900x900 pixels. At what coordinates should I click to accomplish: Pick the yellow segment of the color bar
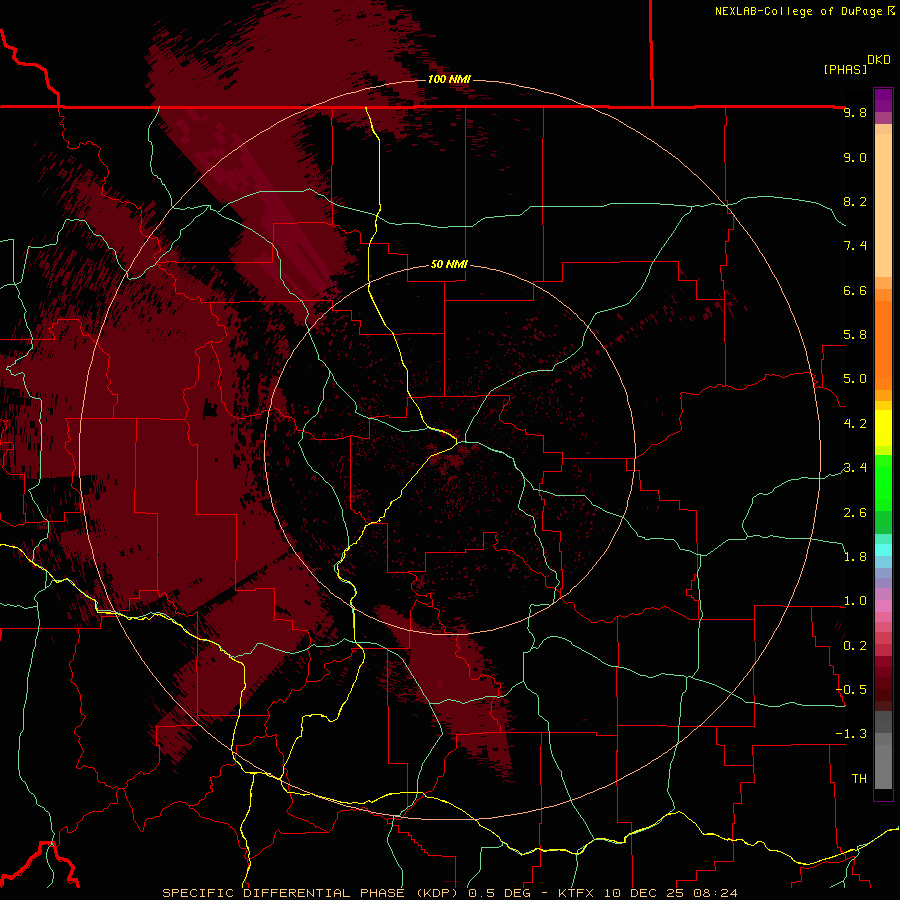(x=883, y=428)
